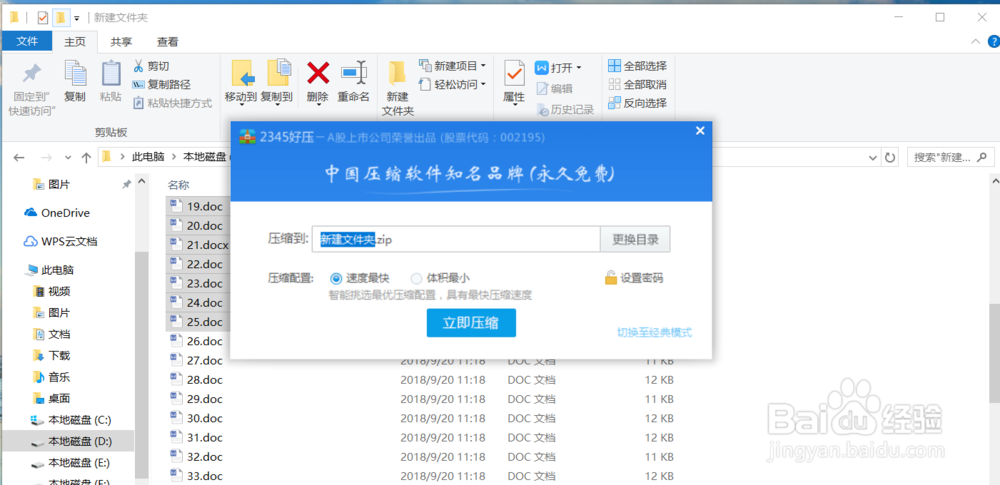Select 此电脑 in navigation pane
The width and height of the screenshot is (1000, 485).
tap(49, 270)
